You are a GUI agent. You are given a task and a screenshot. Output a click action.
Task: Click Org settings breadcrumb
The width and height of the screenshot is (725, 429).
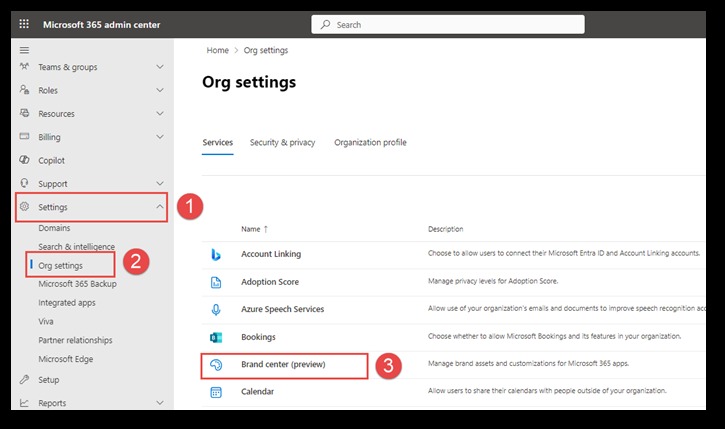click(266, 50)
